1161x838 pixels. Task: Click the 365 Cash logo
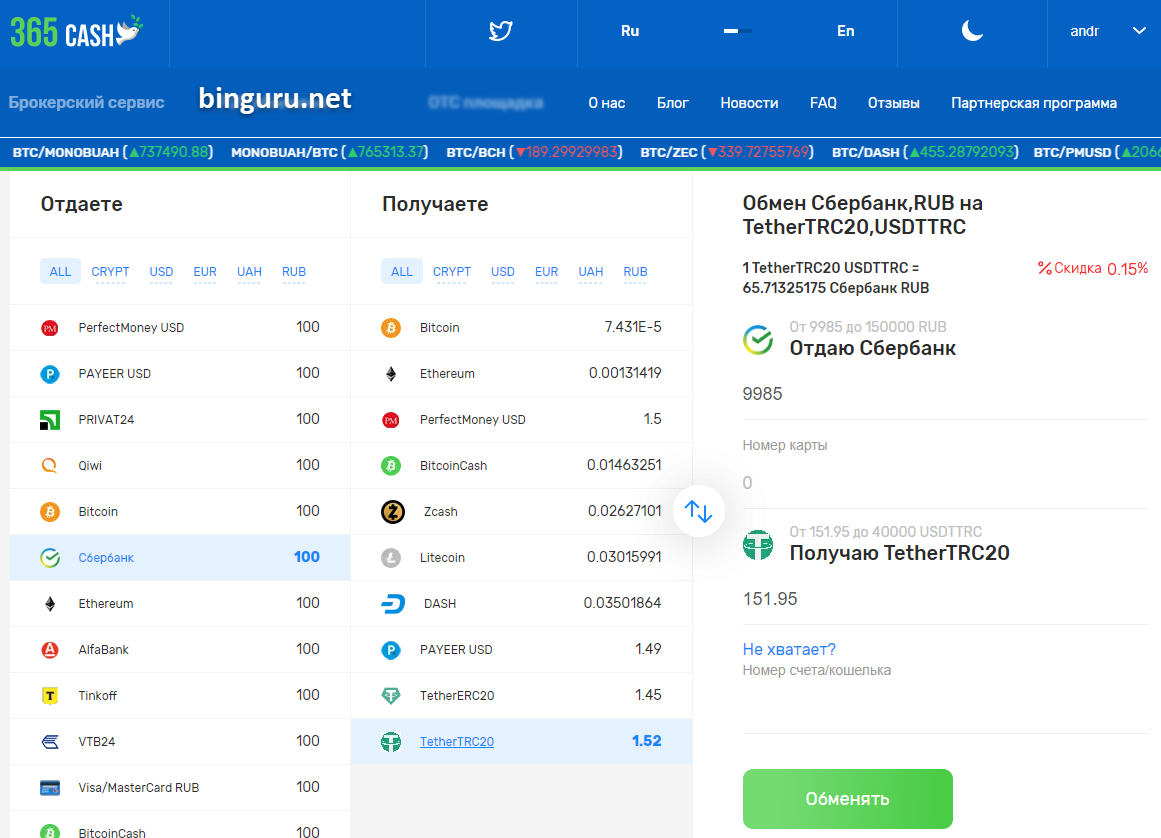coord(76,32)
